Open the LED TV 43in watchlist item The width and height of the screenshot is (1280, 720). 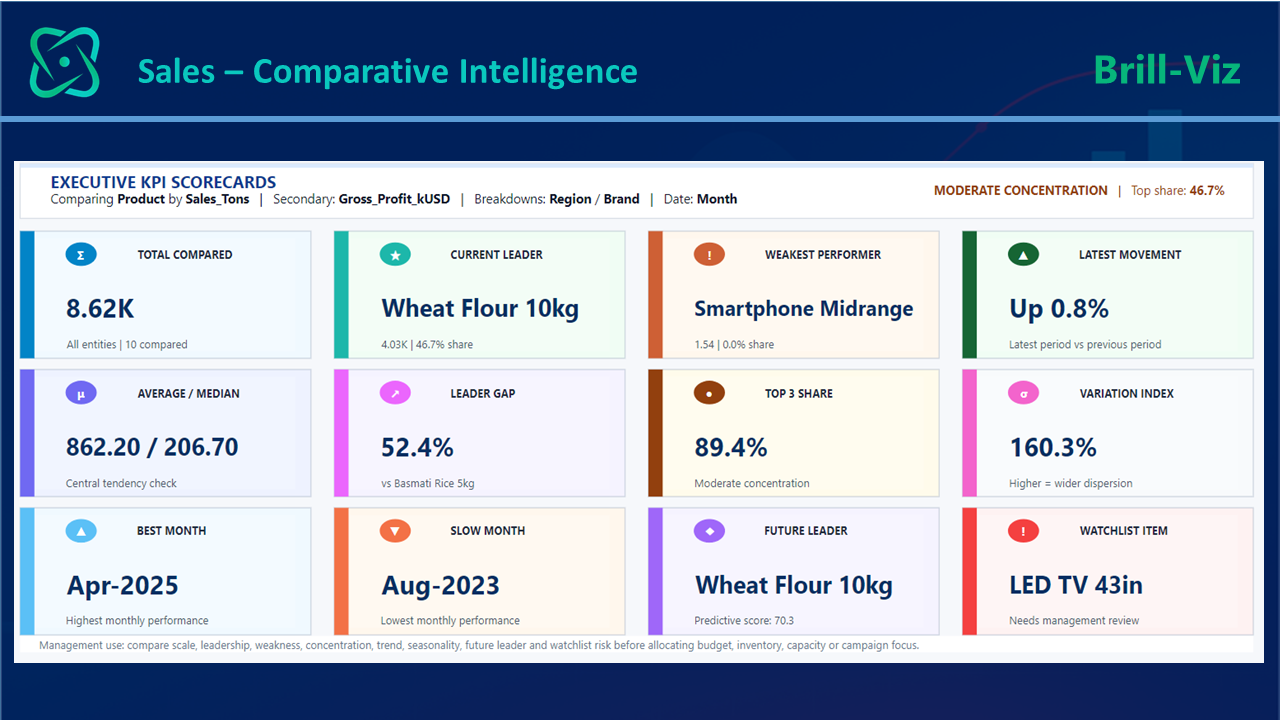click(1076, 585)
